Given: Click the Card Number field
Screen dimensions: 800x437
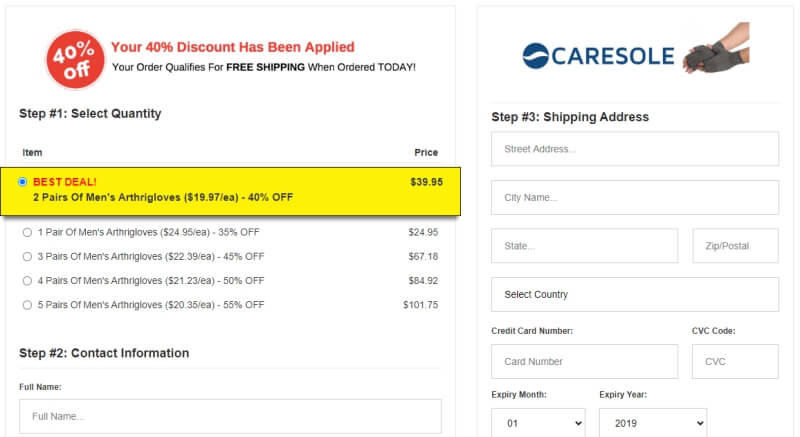Looking at the screenshot, I should tap(585, 362).
